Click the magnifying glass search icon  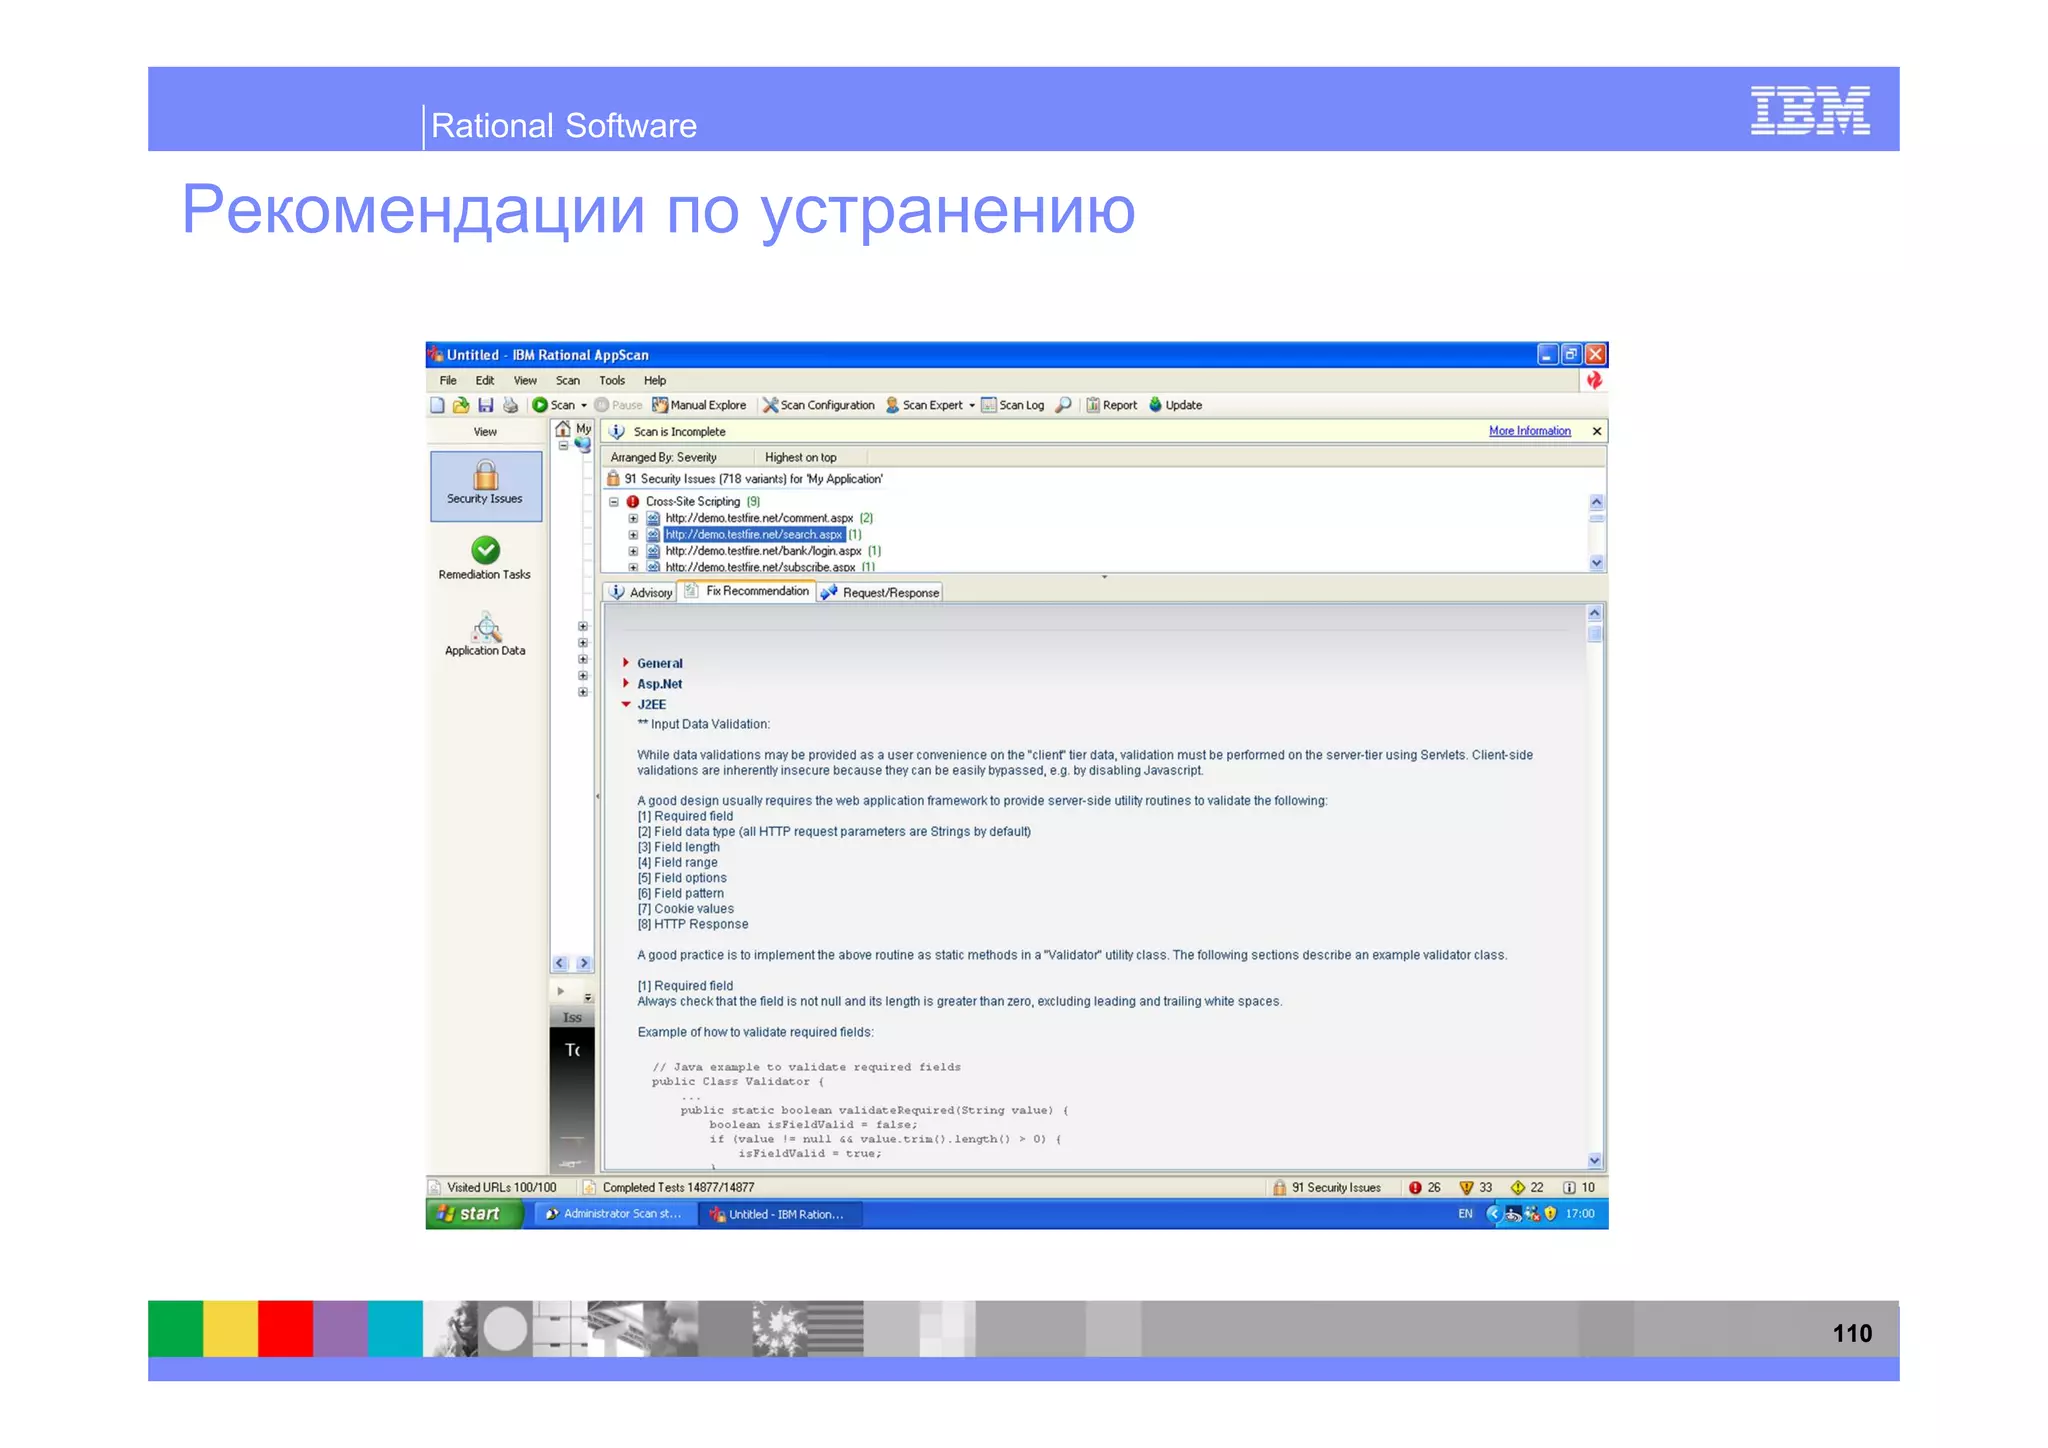1064,405
